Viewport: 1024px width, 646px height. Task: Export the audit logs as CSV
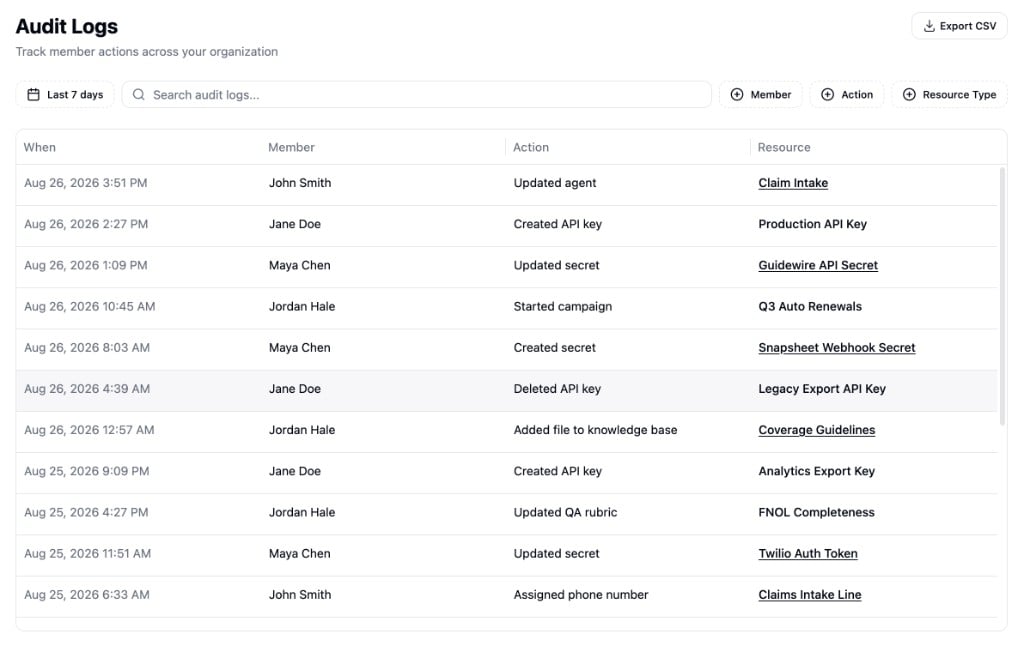[x=959, y=26]
